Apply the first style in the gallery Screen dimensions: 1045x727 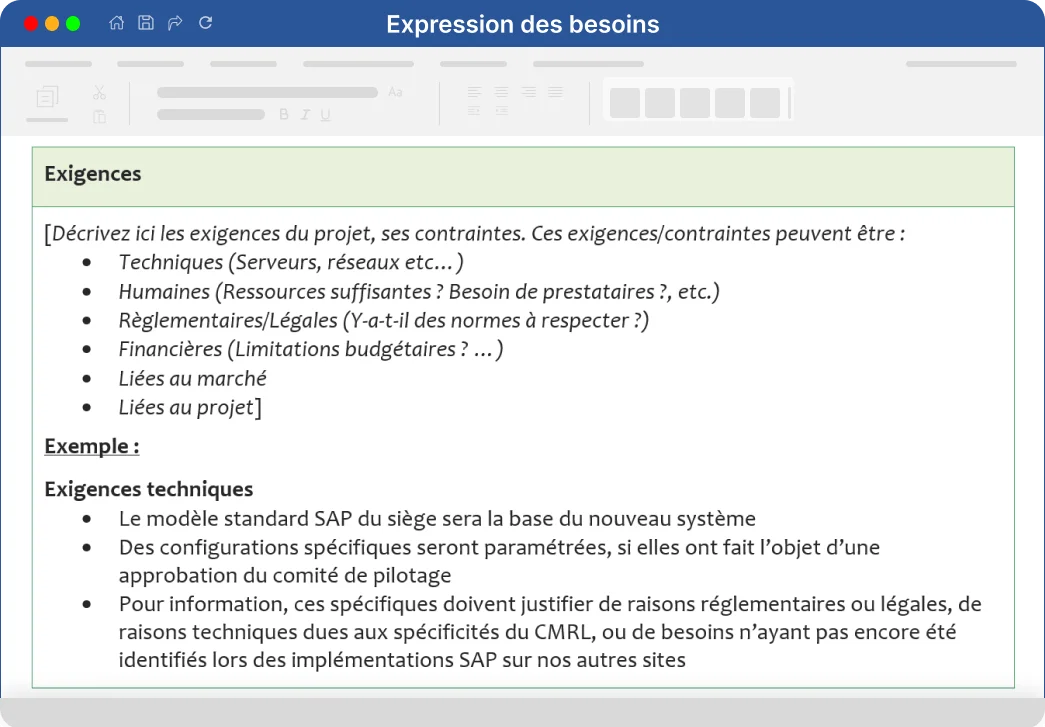click(623, 102)
